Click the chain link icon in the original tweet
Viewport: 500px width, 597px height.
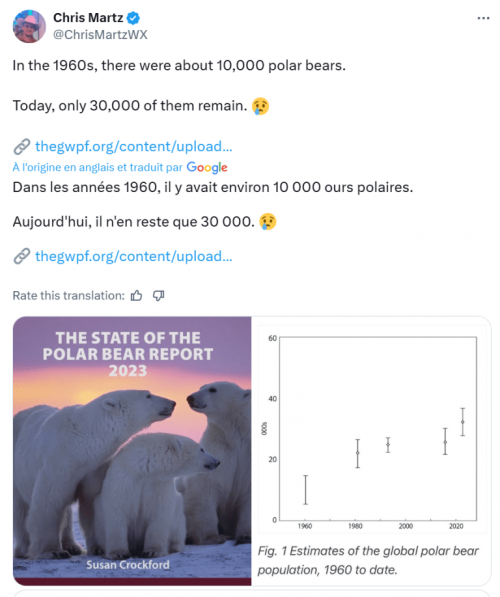22,147
